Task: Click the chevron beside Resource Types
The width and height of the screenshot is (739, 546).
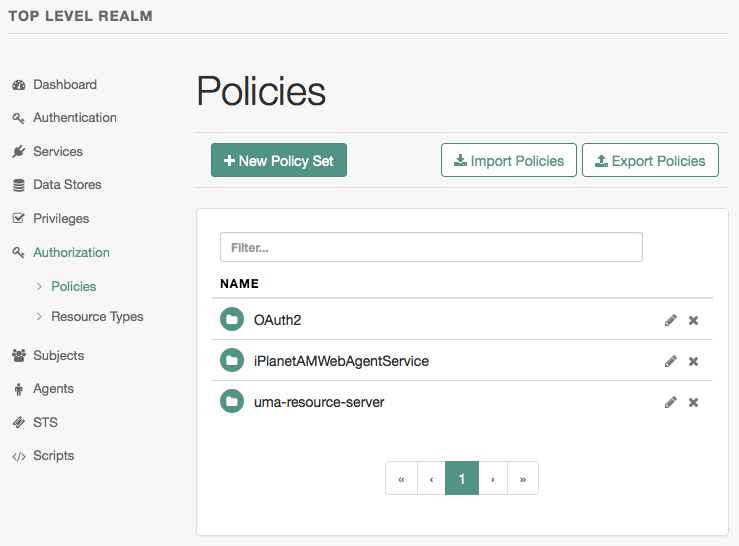Action: coord(39,317)
